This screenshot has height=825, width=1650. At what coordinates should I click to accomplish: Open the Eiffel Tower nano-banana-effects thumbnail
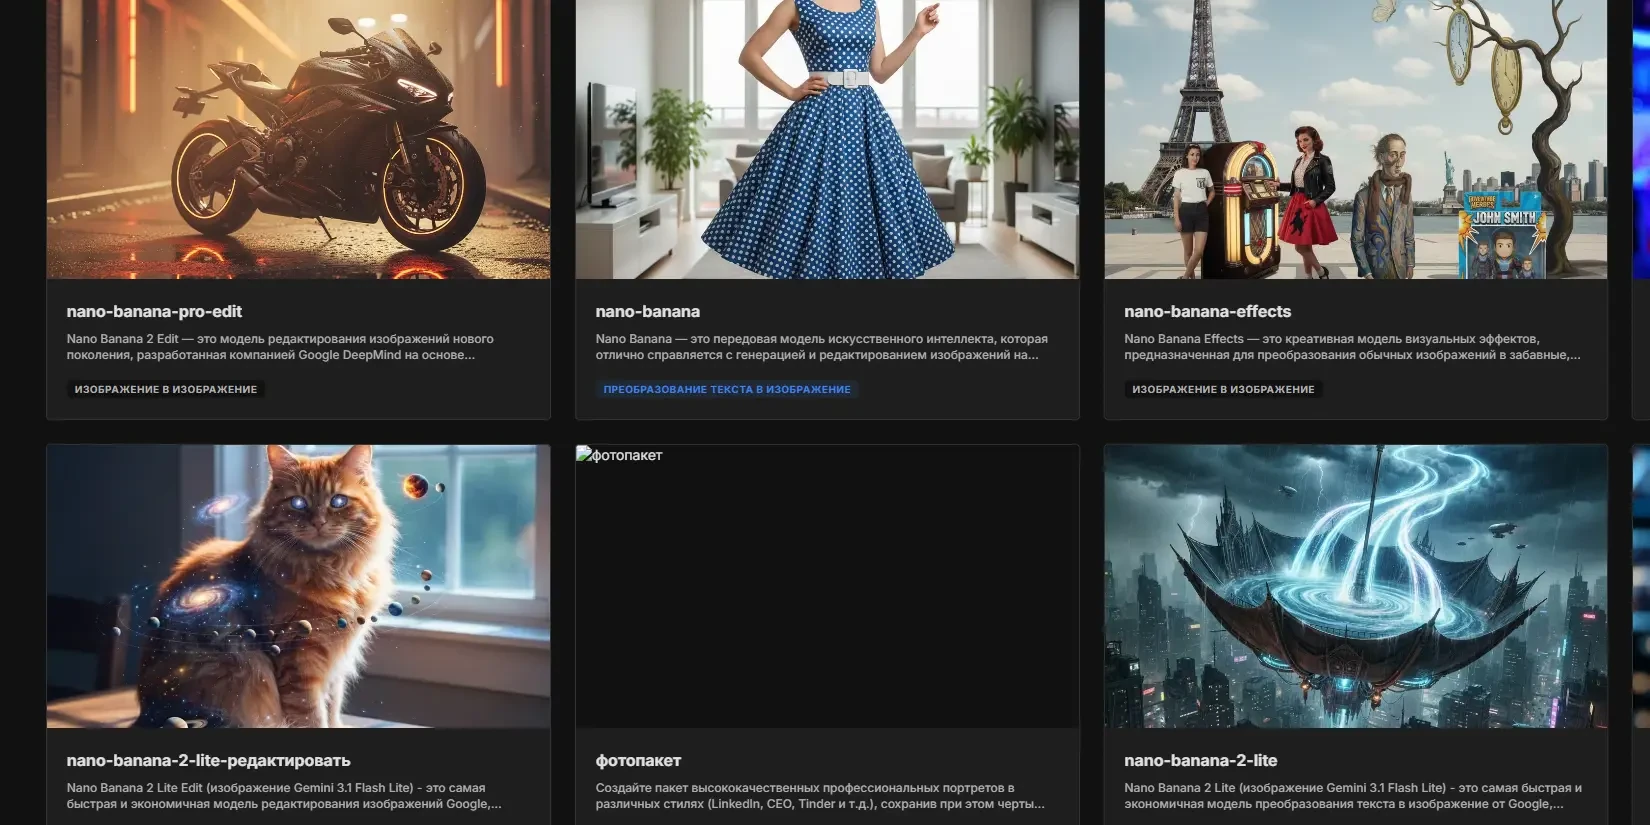click(1355, 139)
